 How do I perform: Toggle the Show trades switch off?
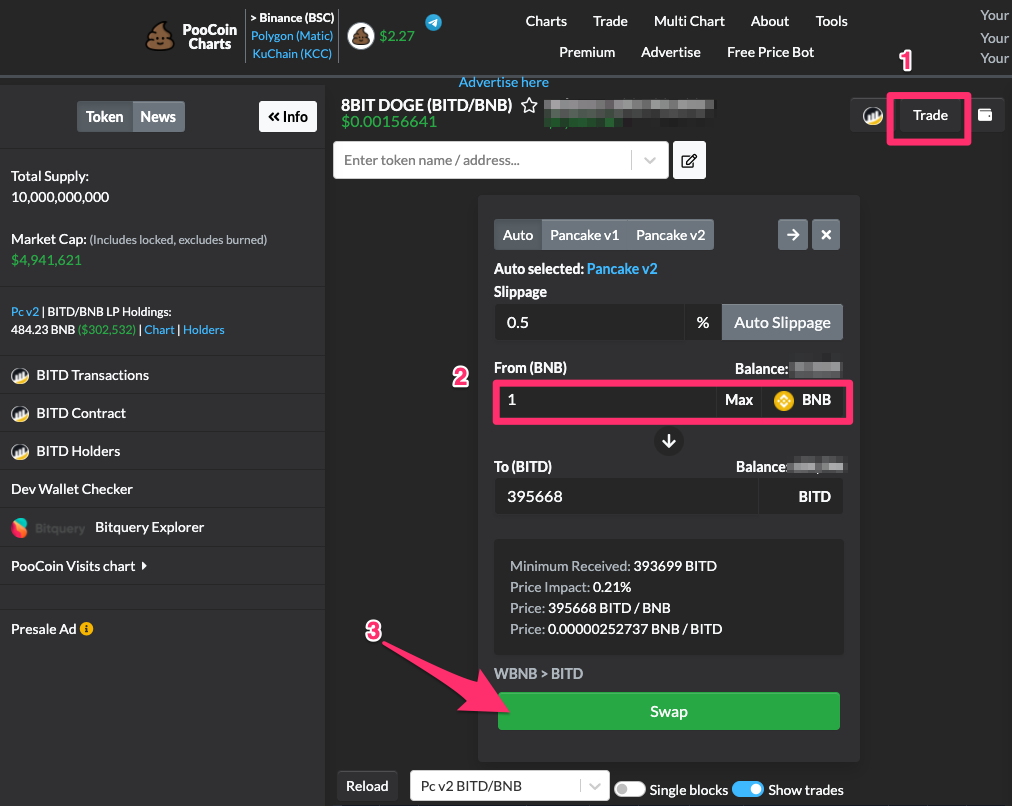tap(747, 789)
